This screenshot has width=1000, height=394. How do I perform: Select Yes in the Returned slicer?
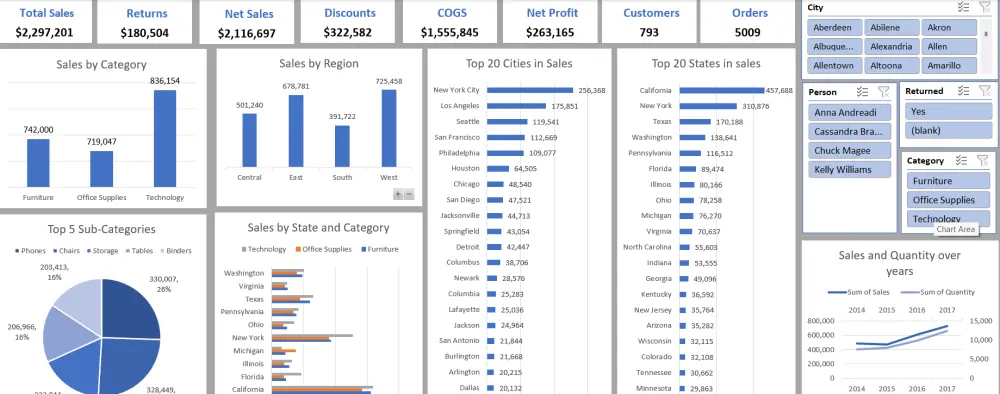tap(948, 112)
